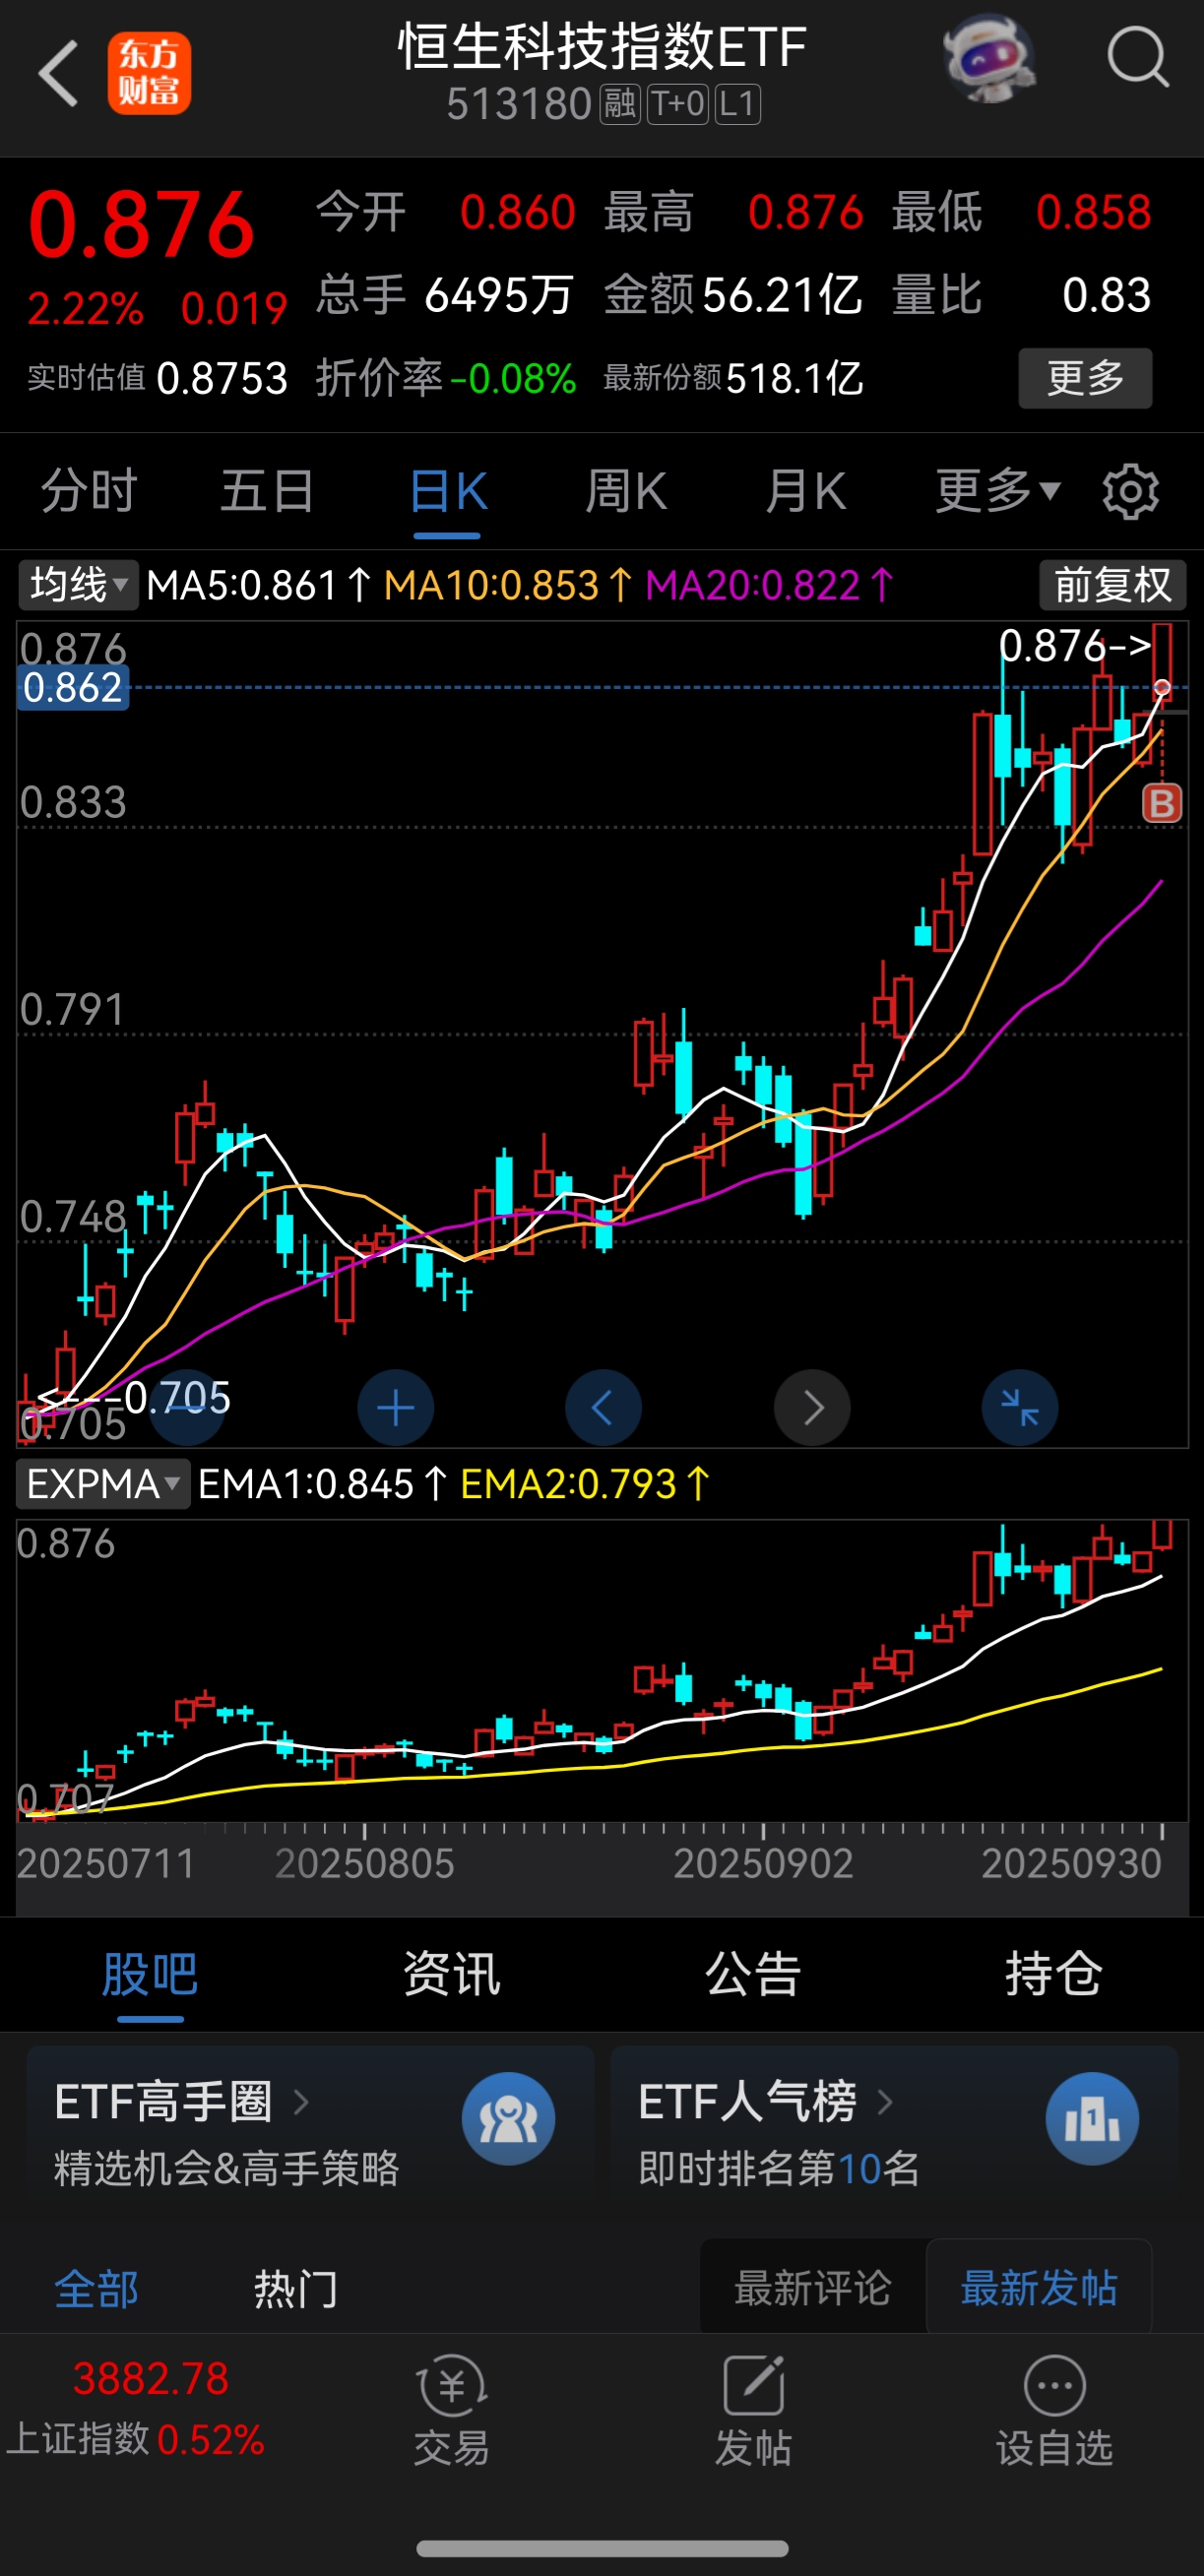Image resolution: width=1204 pixels, height=2576 pixels.
Task: Switch to 周K chart tab
Action: [x=626, y=491]
